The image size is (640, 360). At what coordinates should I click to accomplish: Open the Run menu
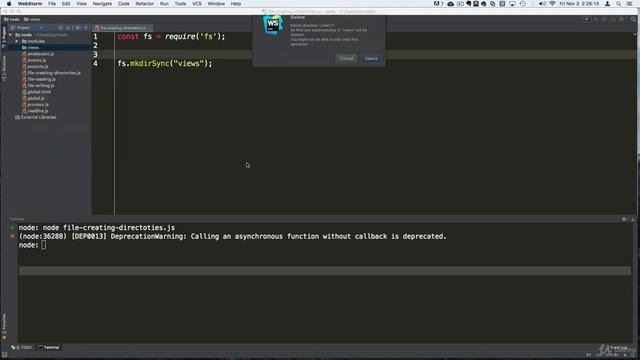click(x=164, y=4)
